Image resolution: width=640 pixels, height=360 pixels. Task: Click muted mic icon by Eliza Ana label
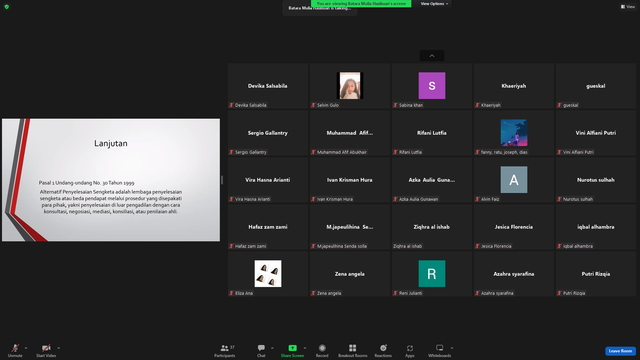pos(231,293)
